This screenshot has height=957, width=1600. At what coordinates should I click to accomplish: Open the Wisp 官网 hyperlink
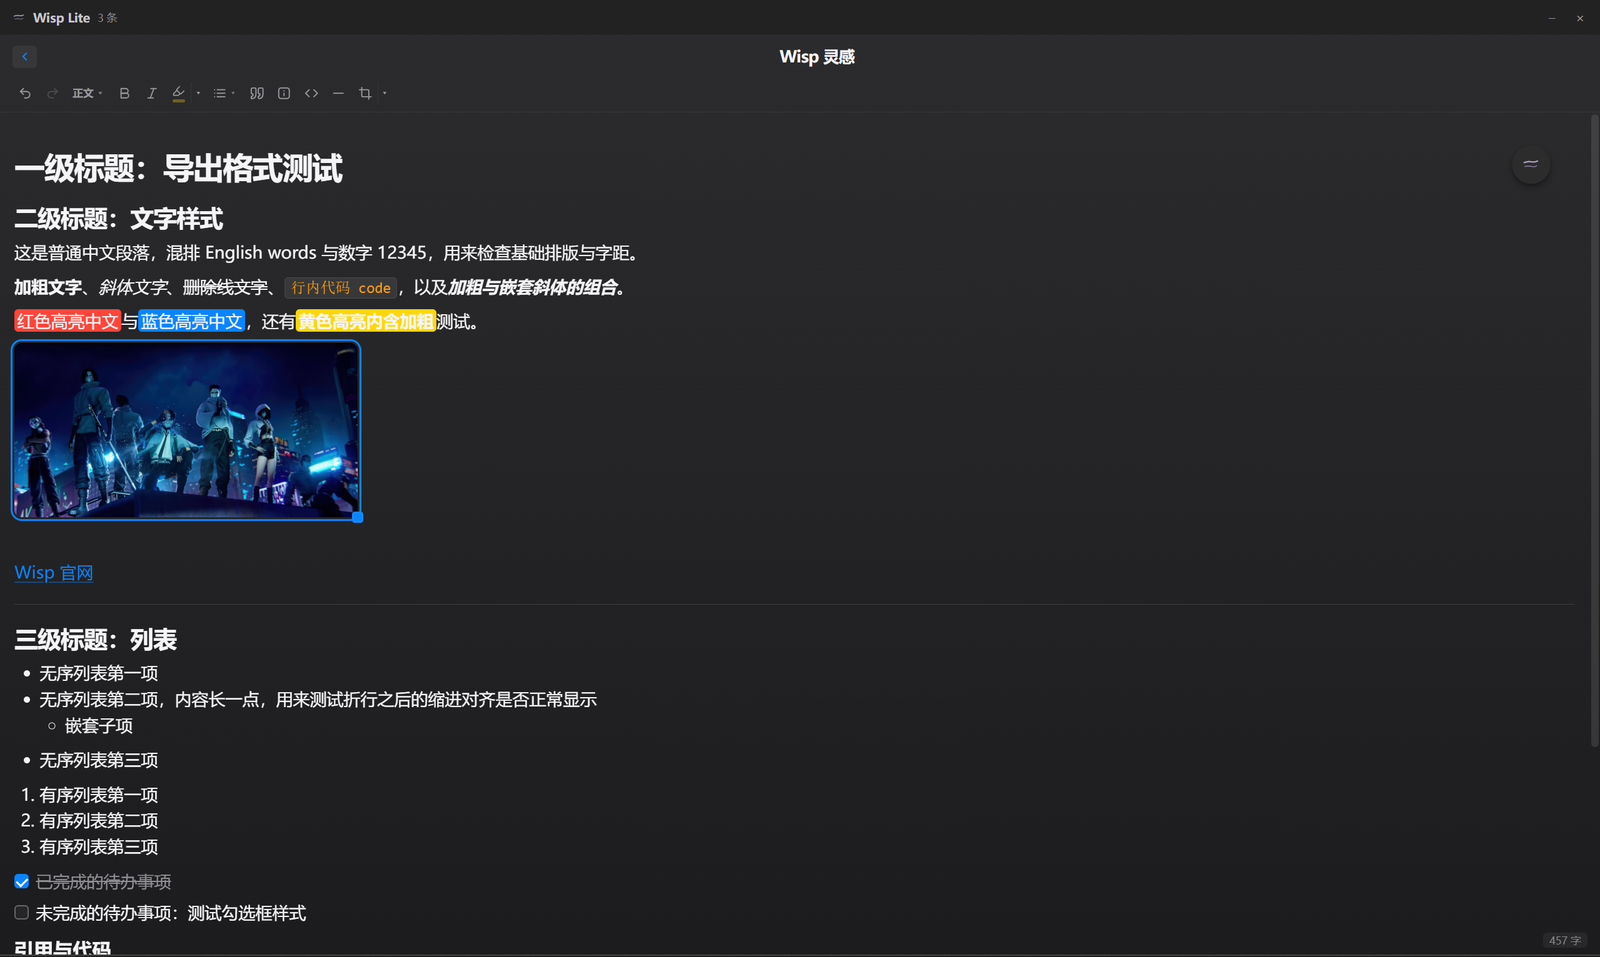tap(54, 573)
